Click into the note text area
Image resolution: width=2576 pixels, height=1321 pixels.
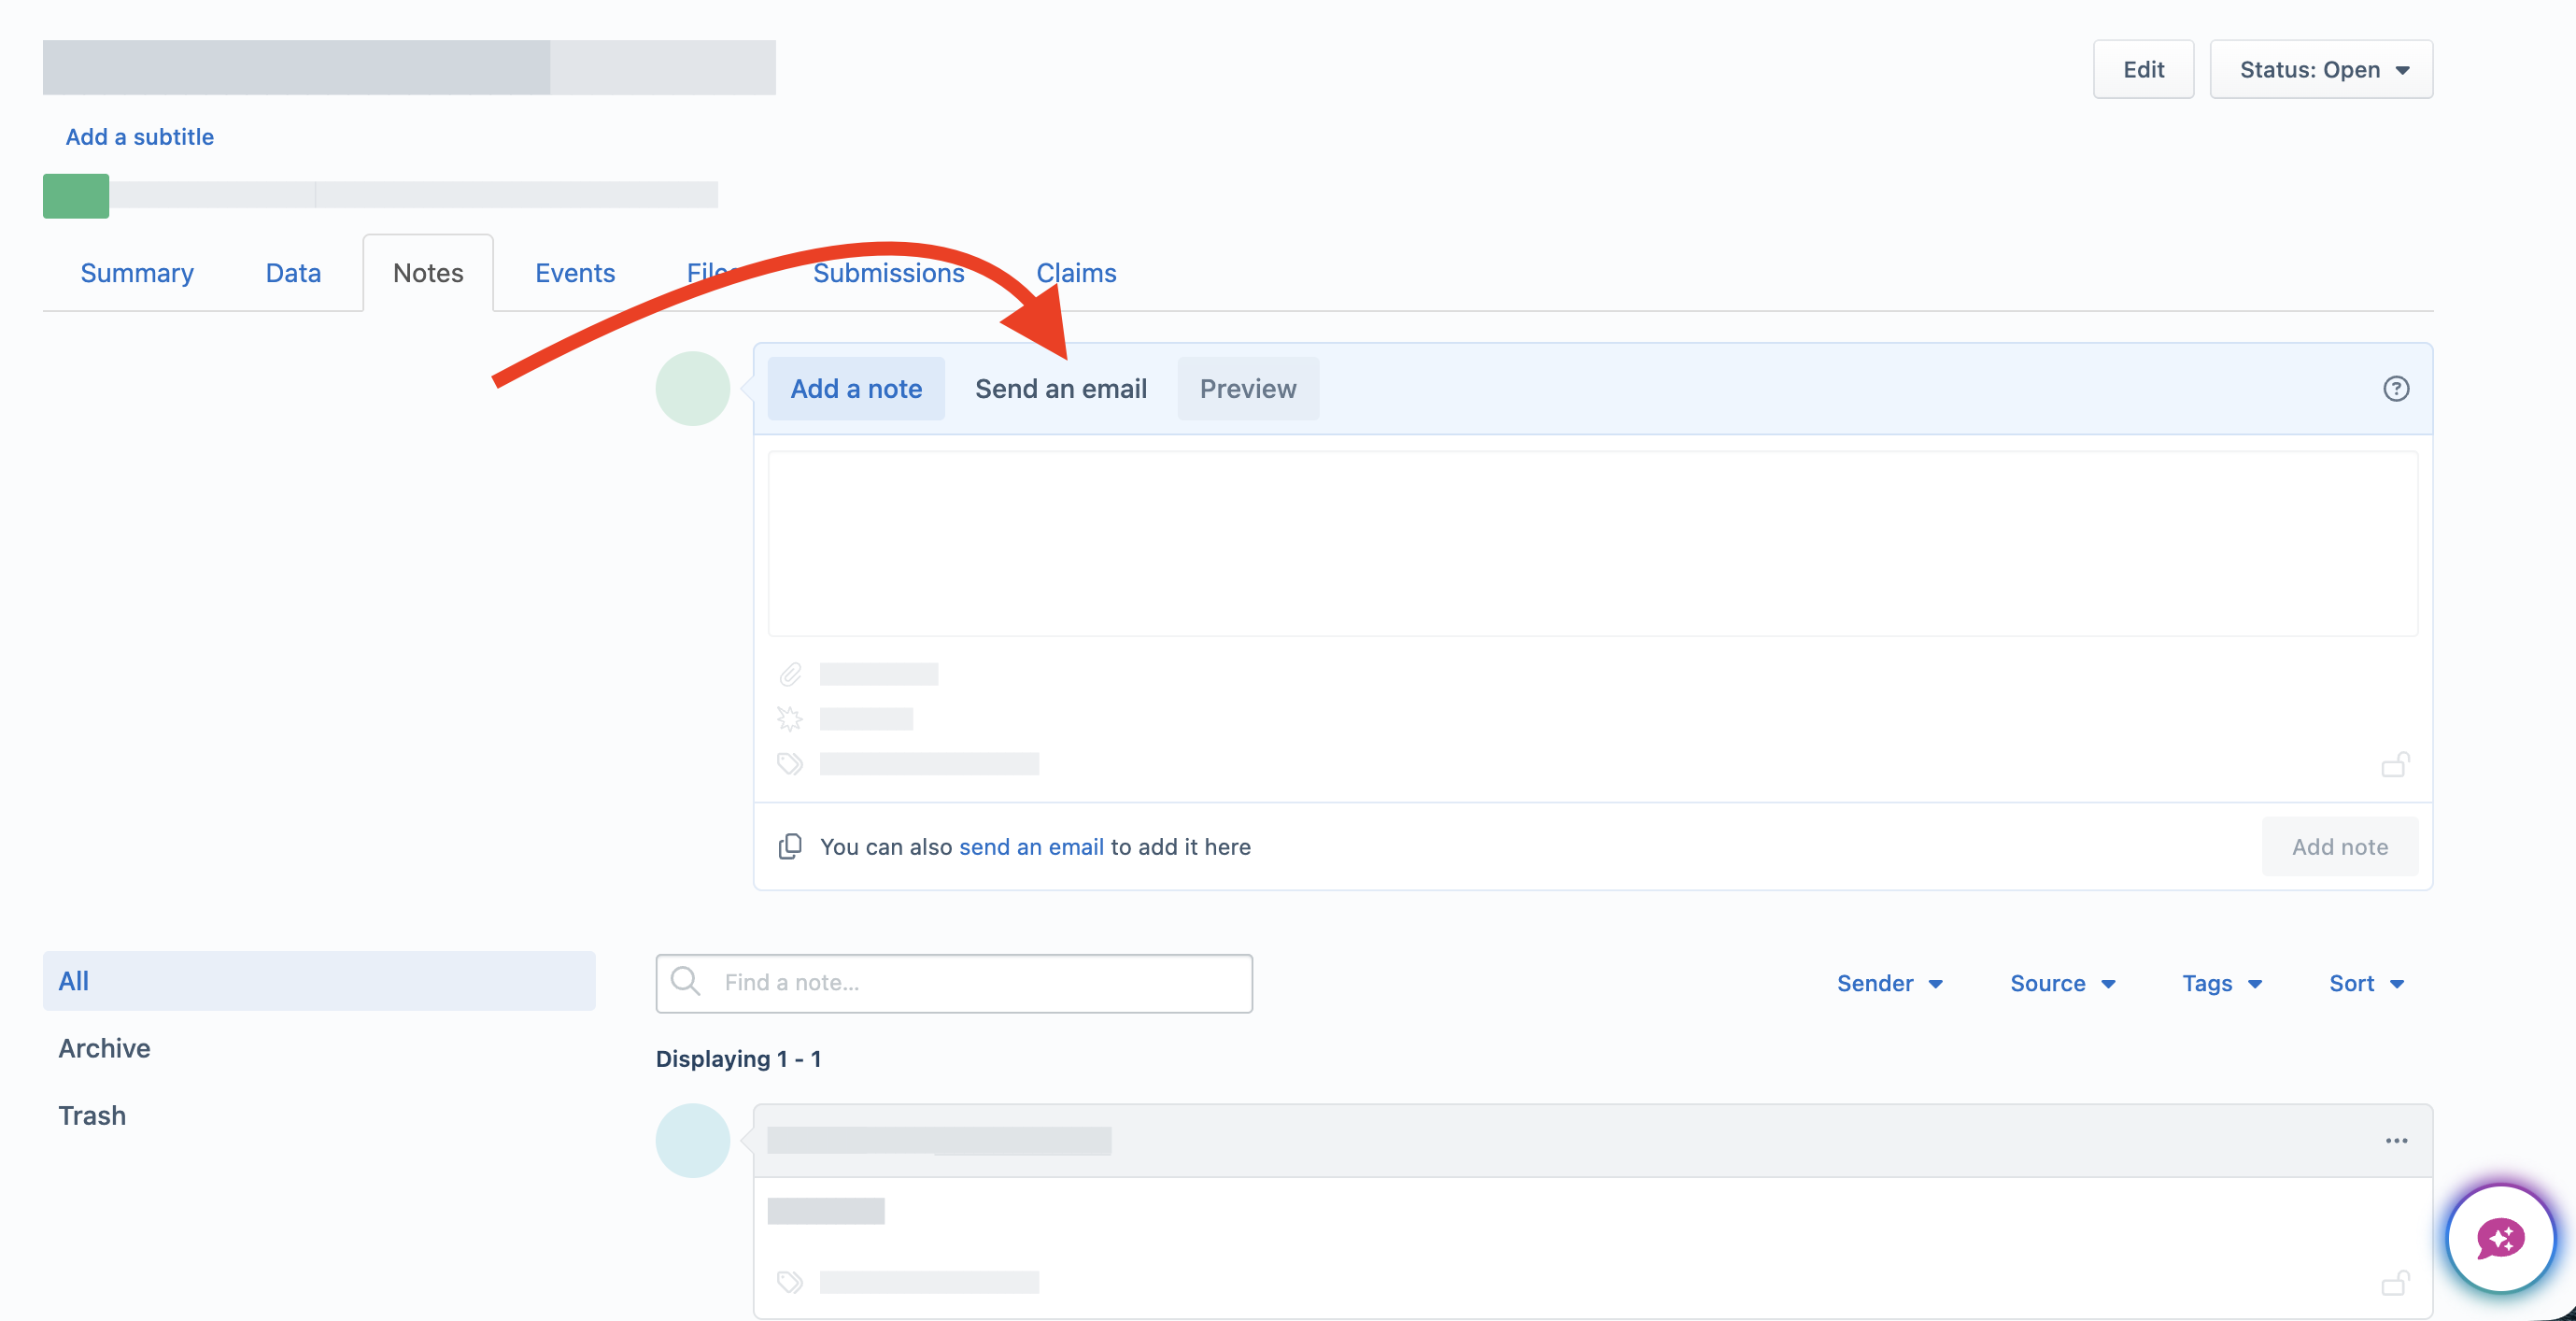click(1593, 543)
